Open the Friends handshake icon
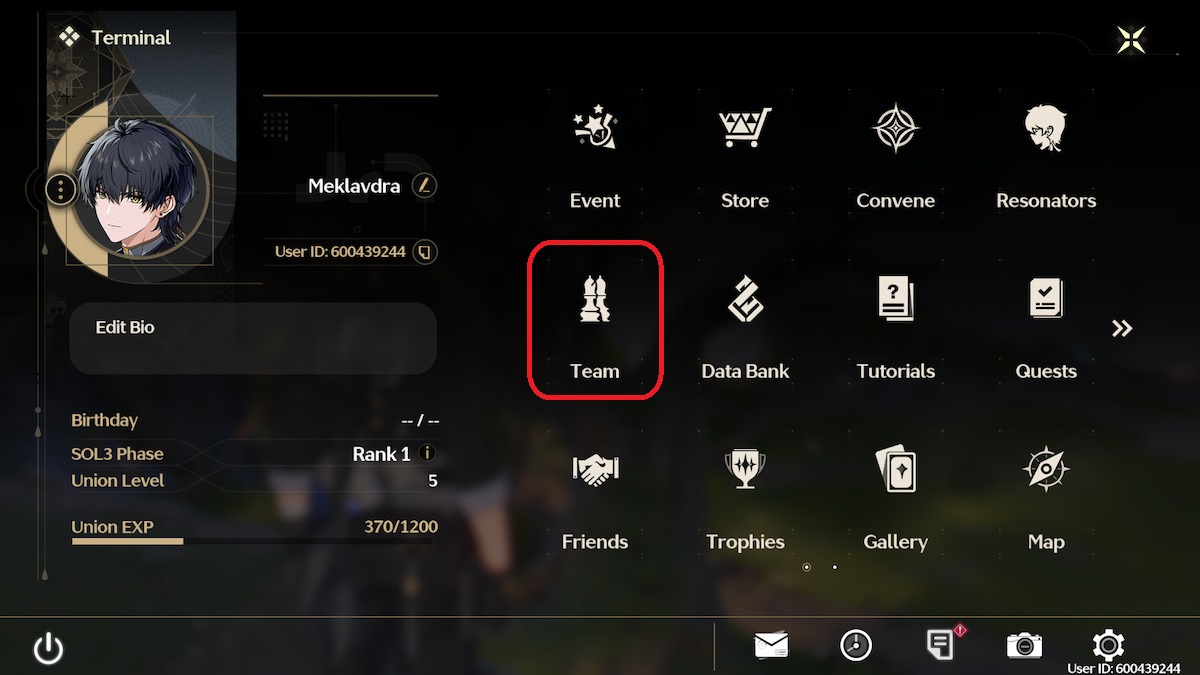The image size is (1200, 675). pyautogui.click(x=595, y=468)
